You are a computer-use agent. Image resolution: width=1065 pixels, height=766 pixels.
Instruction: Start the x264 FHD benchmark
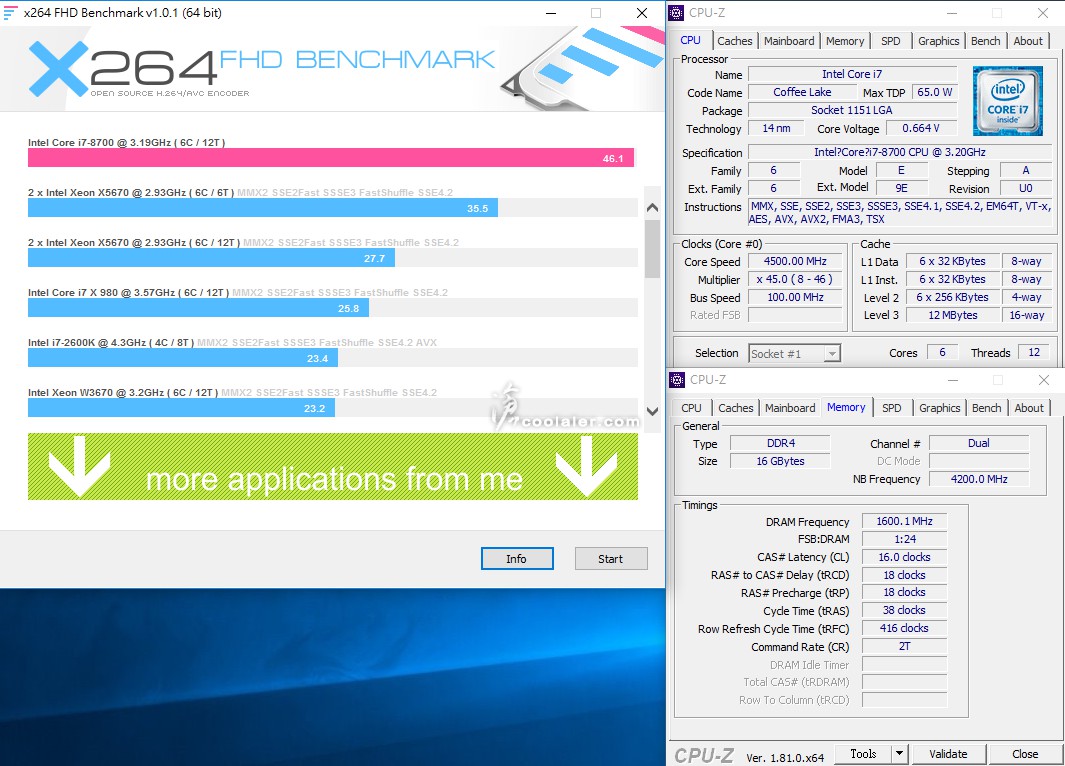[611, 559]
